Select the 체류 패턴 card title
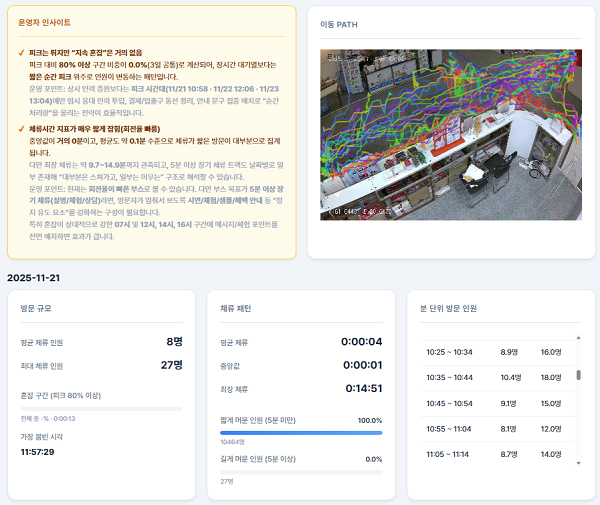 click(x=236, y=308)
